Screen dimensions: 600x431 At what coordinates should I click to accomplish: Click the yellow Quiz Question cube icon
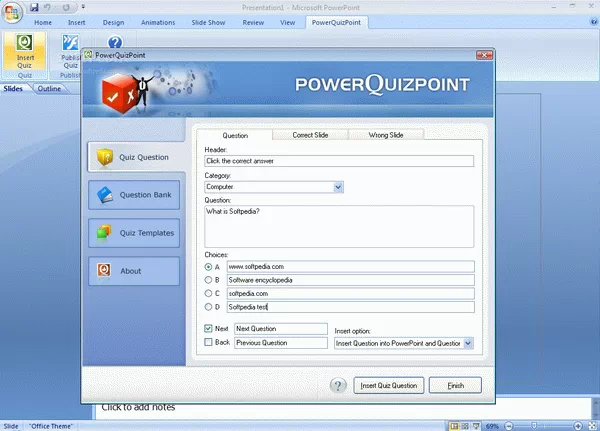(105, 157)
